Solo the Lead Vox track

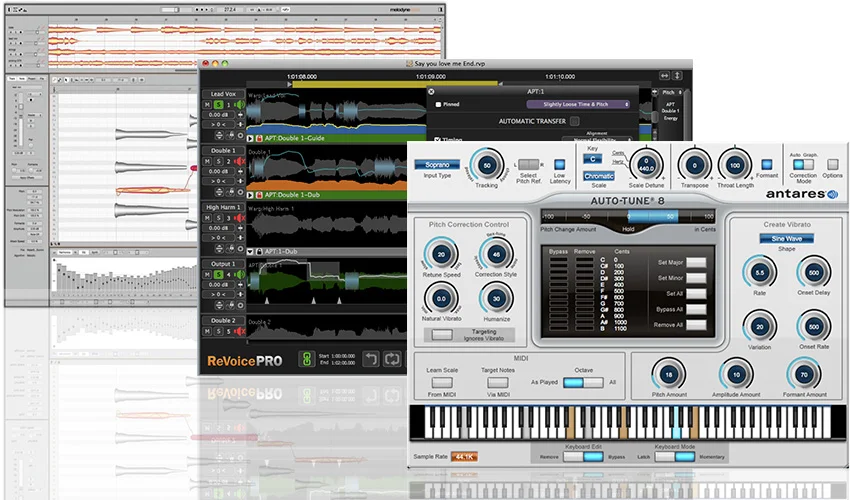point(218,105)
